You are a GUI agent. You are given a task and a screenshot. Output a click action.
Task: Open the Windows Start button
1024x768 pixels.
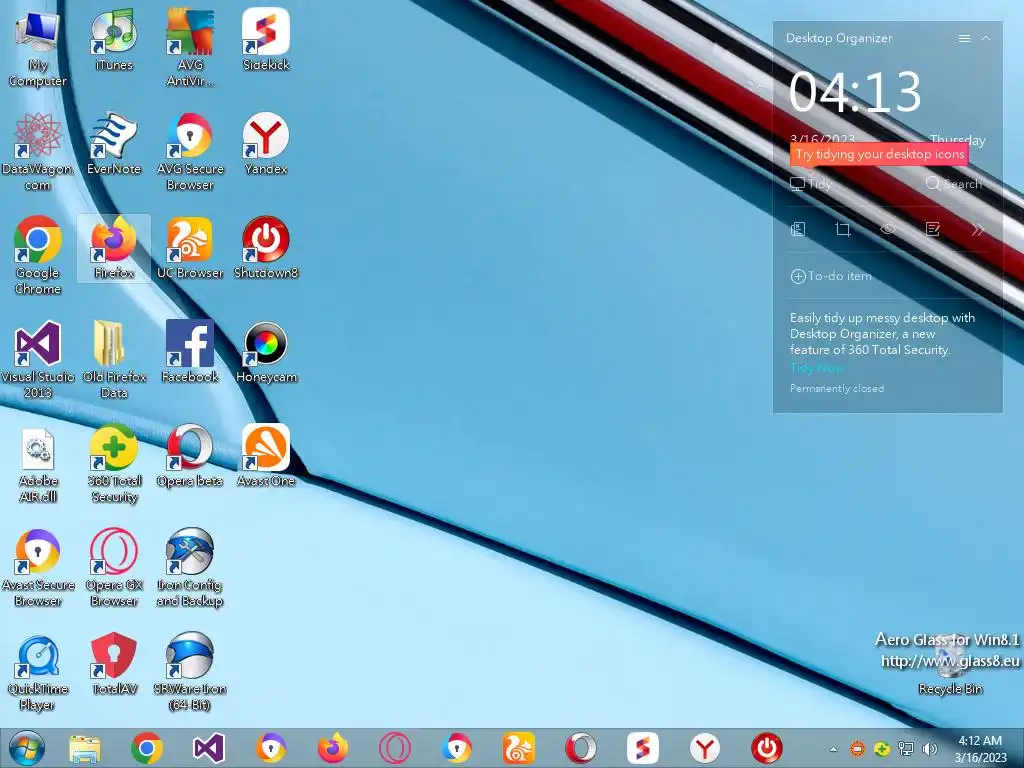pyautogui.click(x=27, y=748)
